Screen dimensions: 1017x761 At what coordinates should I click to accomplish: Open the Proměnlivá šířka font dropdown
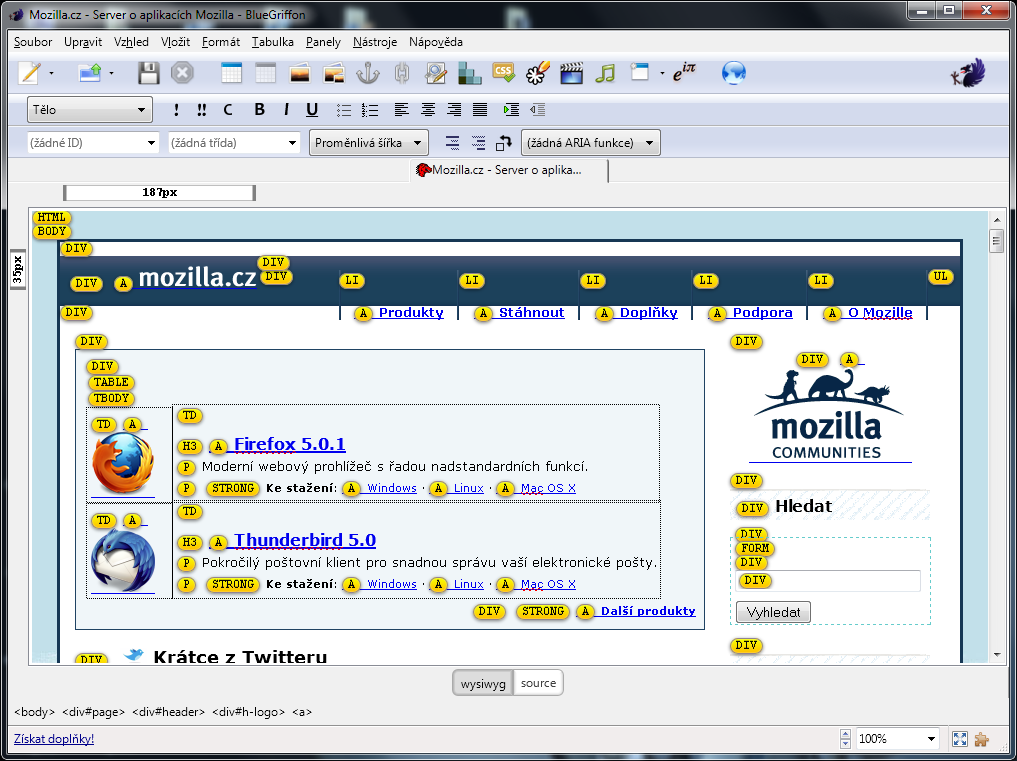click(368, 143)
